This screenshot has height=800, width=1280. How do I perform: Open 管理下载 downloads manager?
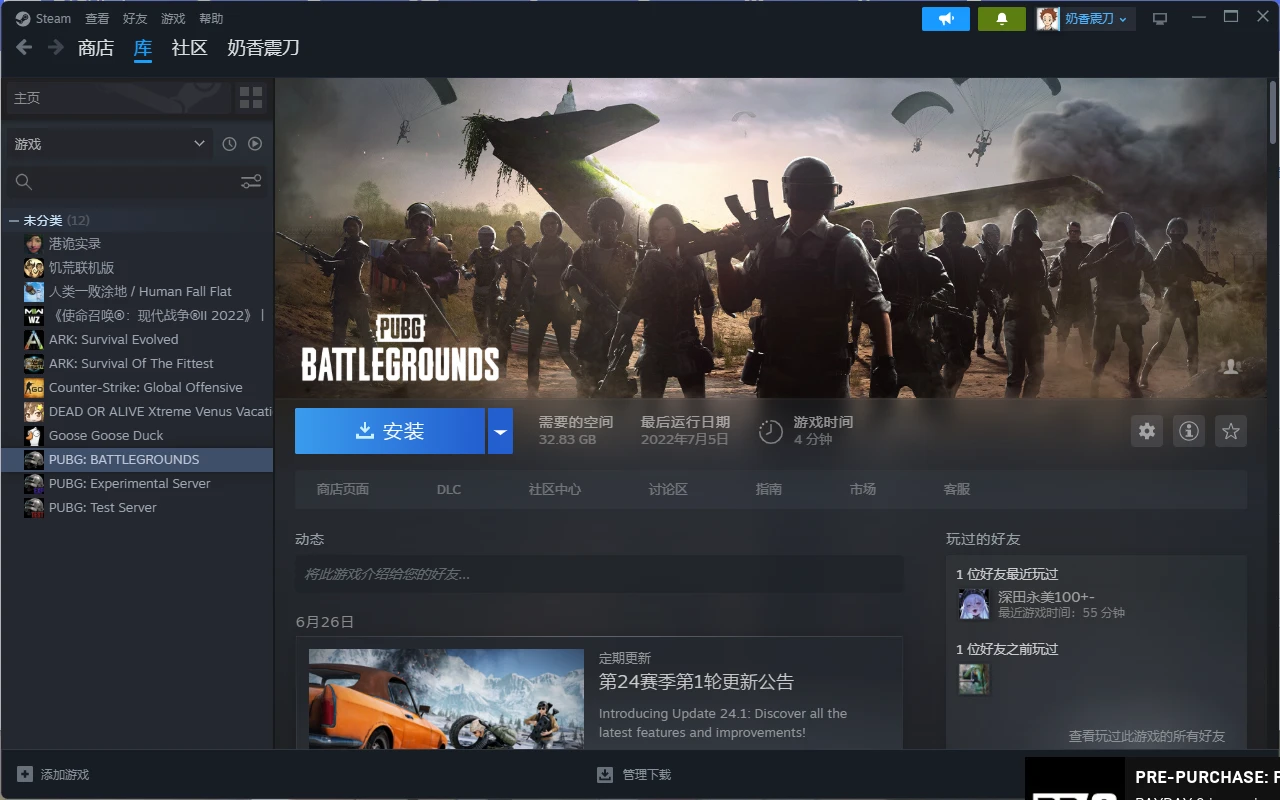[x=634, y=775]
